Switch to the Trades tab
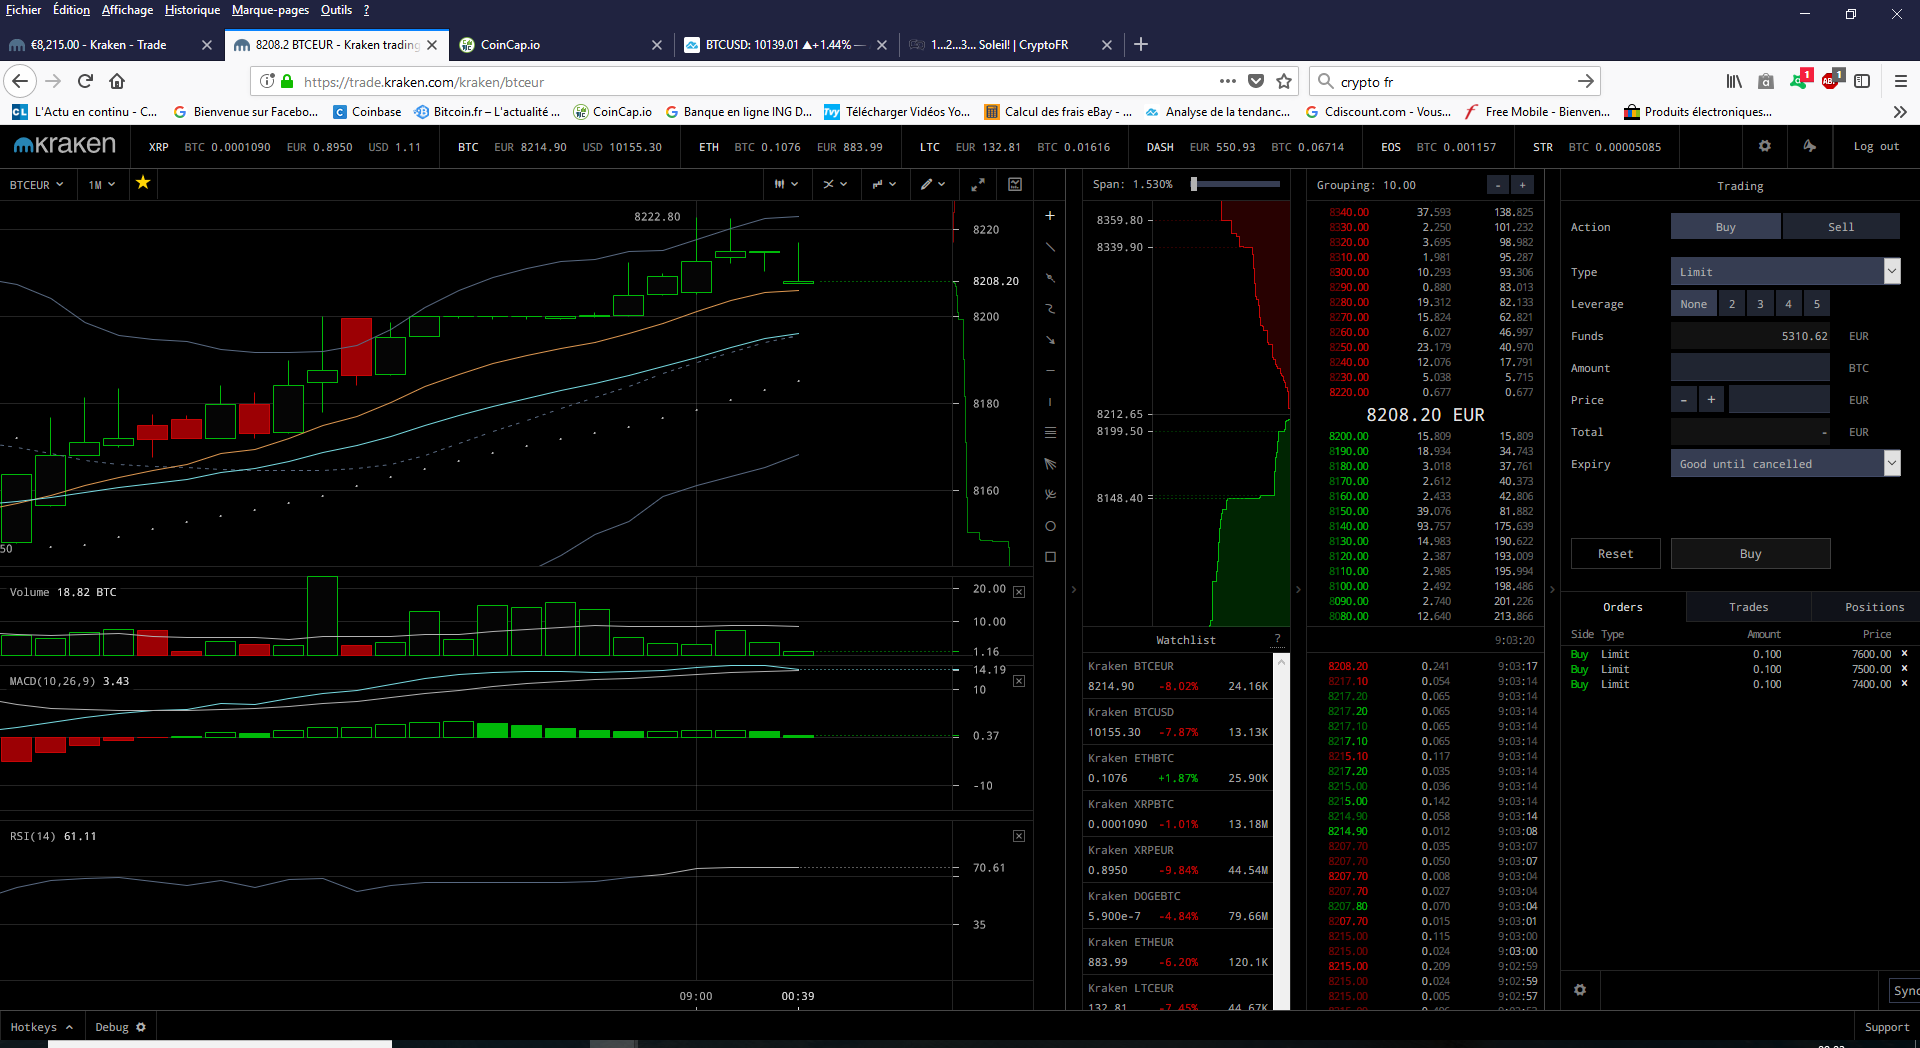Image resolution: width=1920 pixels, height=1048 pixels. [1748, 607]
